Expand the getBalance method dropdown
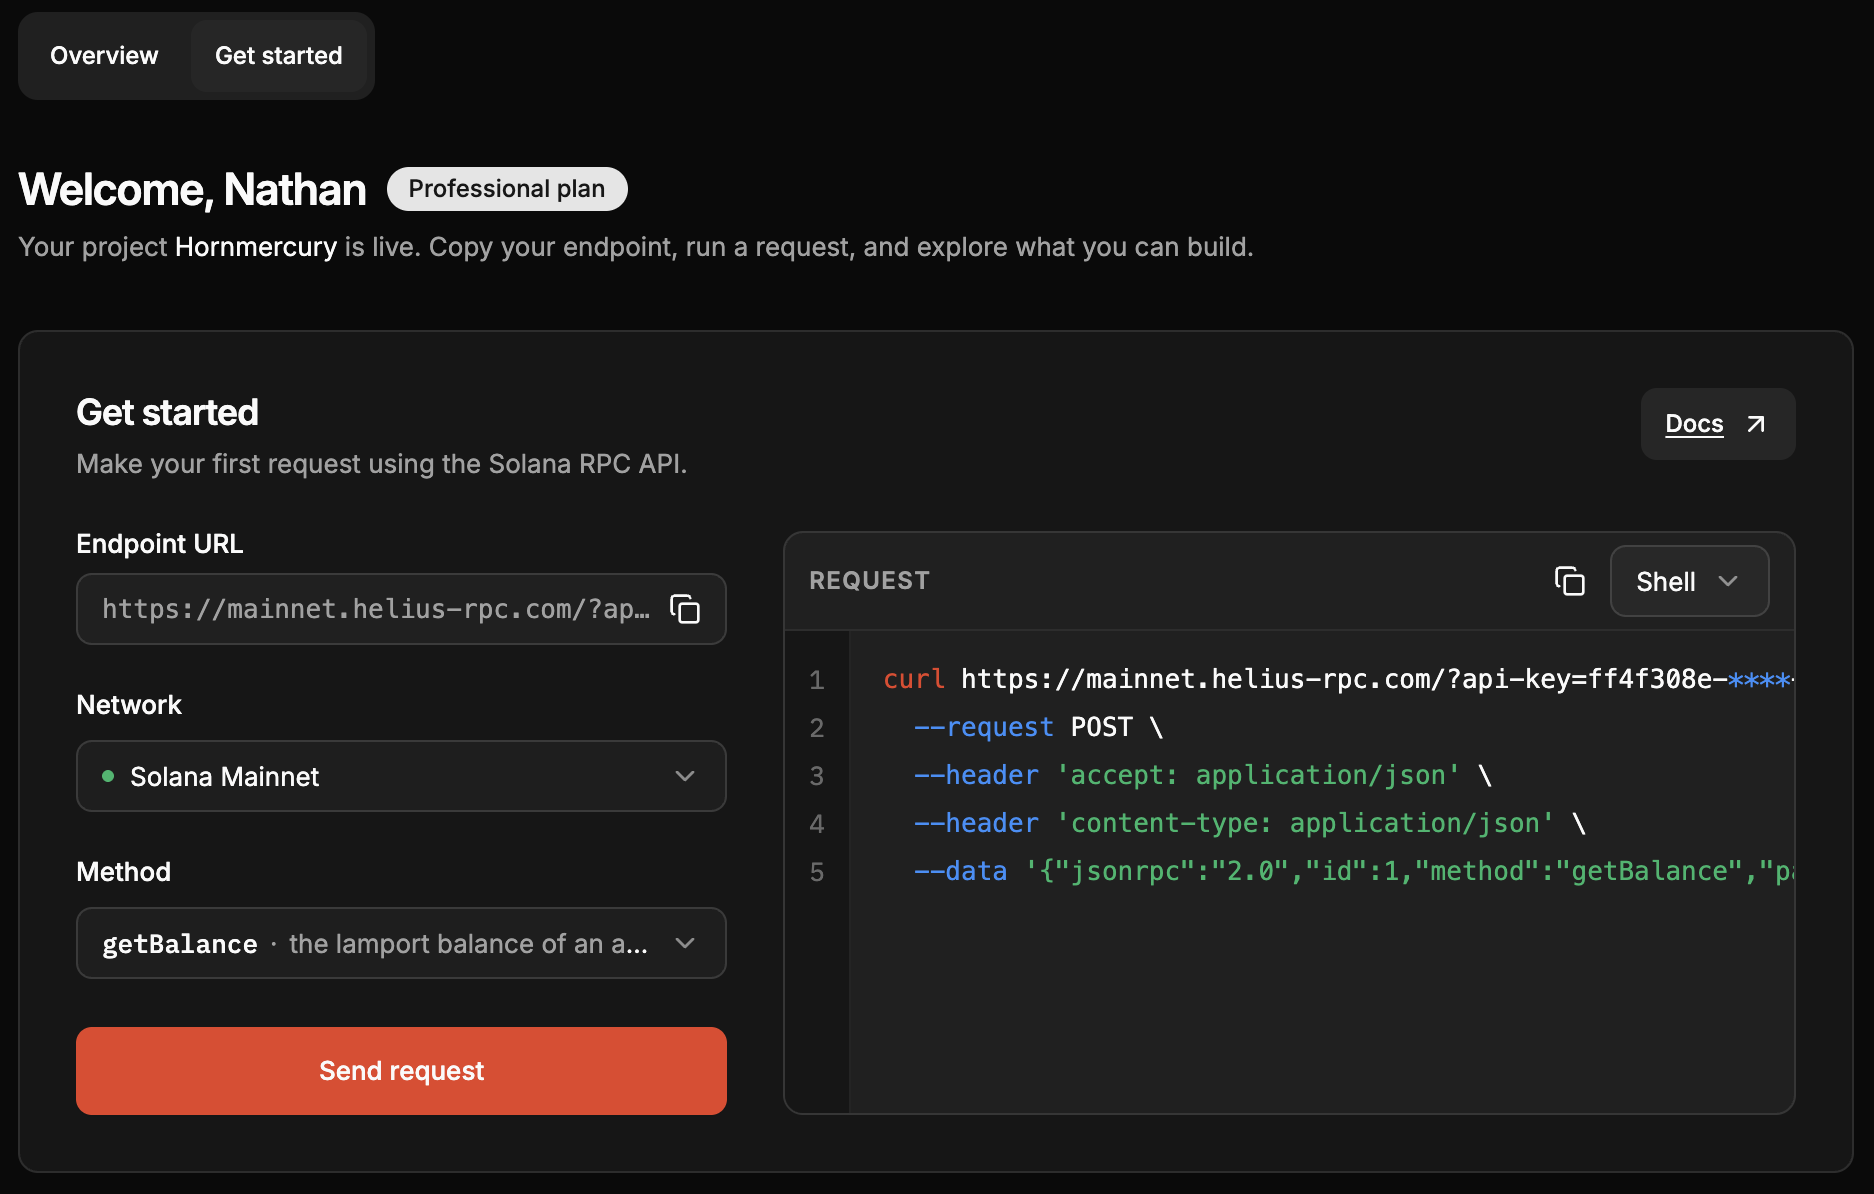1874x1194 pixels. click(401, 943)
